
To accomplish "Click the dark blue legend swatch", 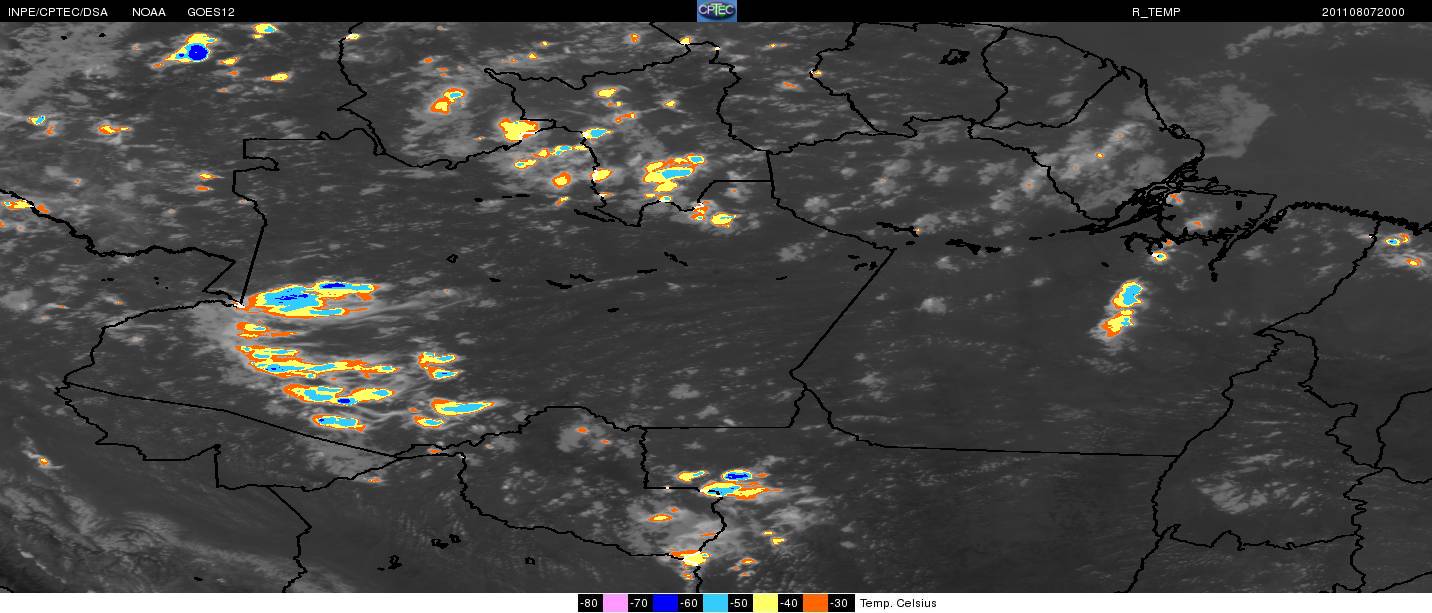I will 665,603.
